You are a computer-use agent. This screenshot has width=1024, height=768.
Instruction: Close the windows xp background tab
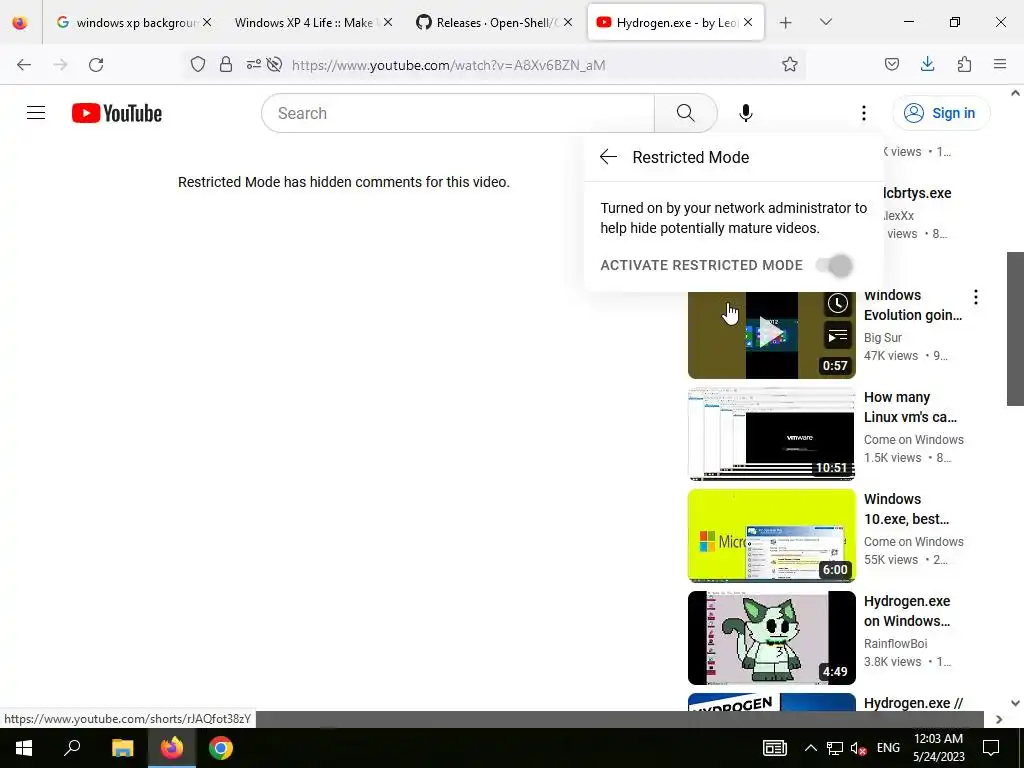coord(207,22)
